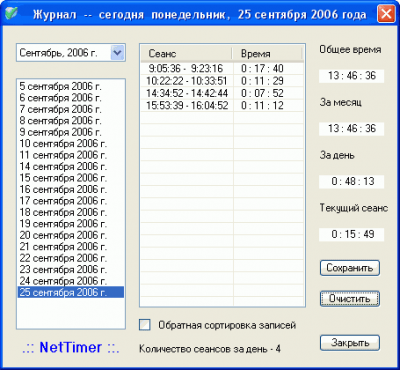The width and height of the screenshot is (400, 370).
Task: Select 5 сентября 2006 г. in list
Action: [71, 87]
